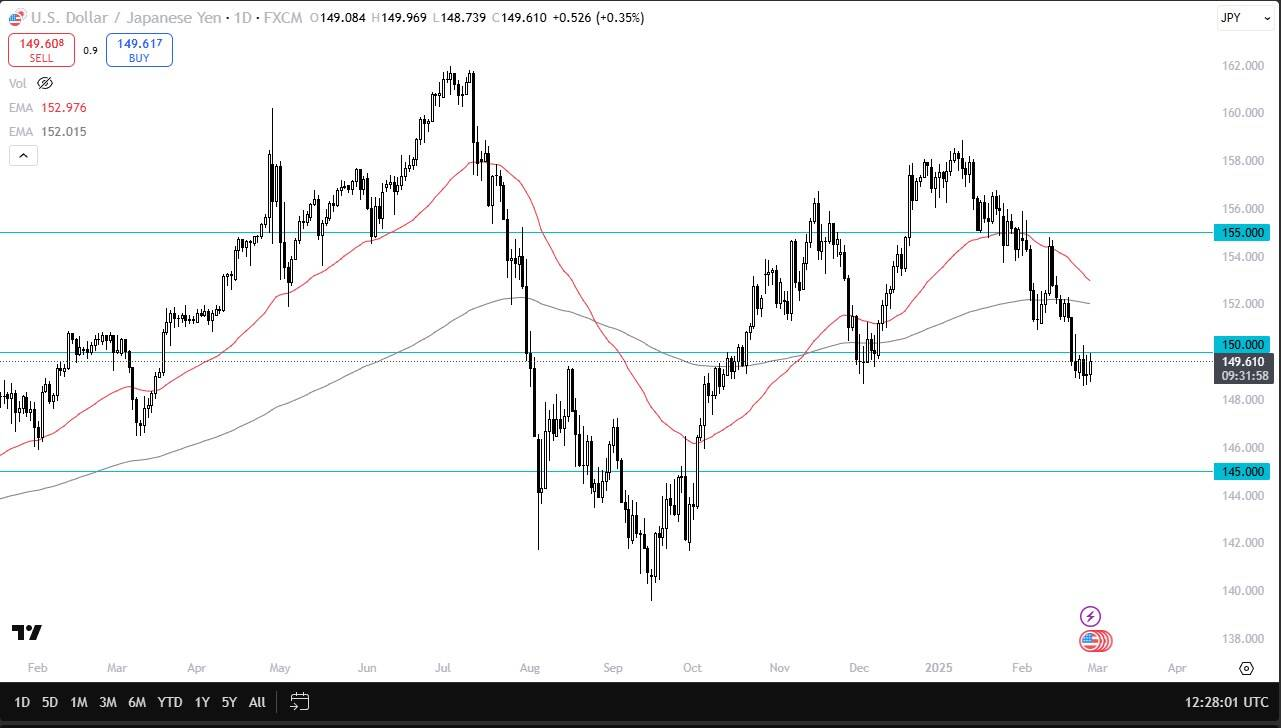The width and height of the screenshot is (1281, 728).
Task: Click the +0.526 (+0.35%) change value
Action: click(598, 17)
